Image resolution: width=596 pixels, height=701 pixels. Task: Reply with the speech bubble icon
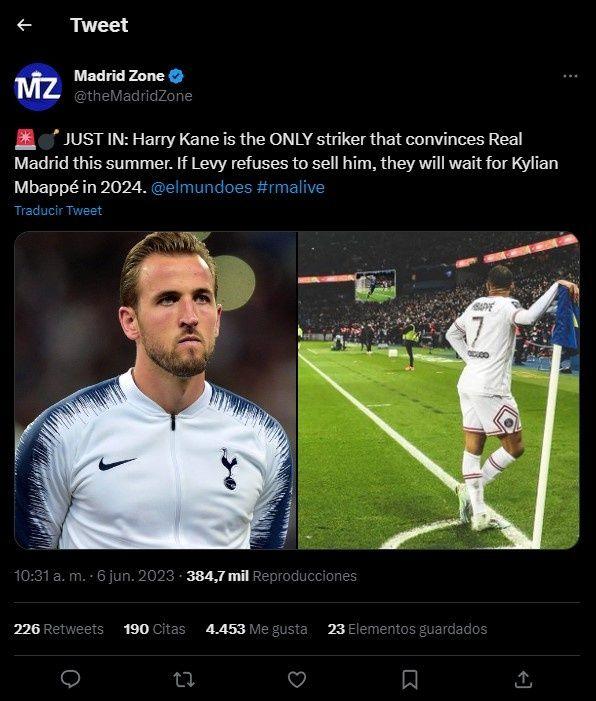tap(70, 679)
